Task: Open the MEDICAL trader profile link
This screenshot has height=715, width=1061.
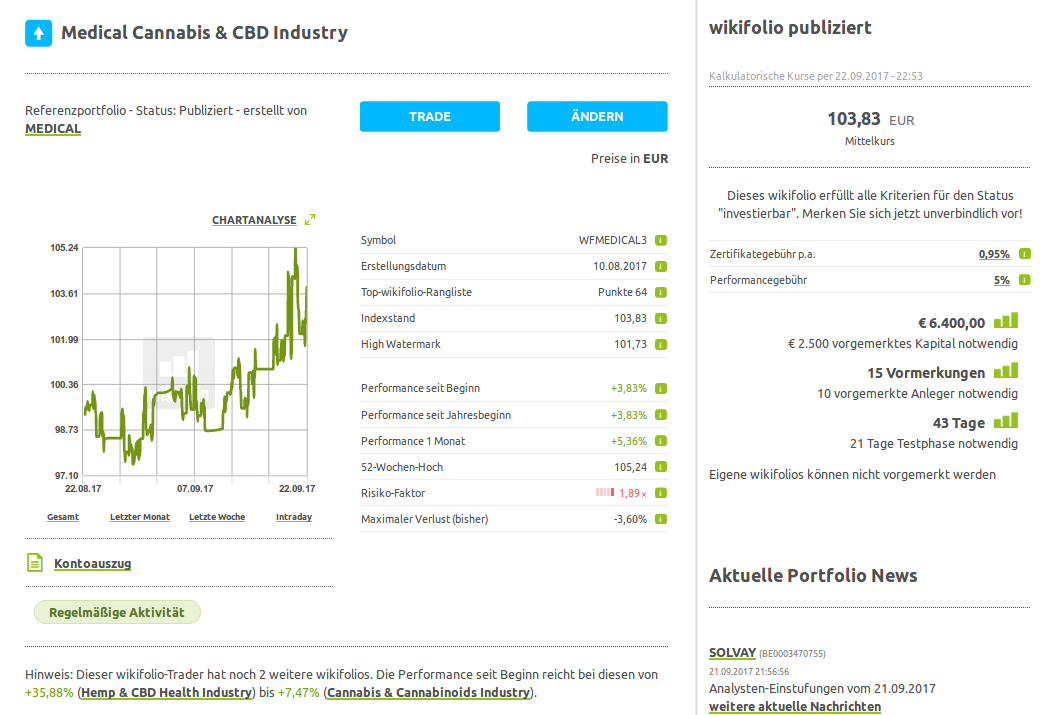Action: tap(53, 129)
